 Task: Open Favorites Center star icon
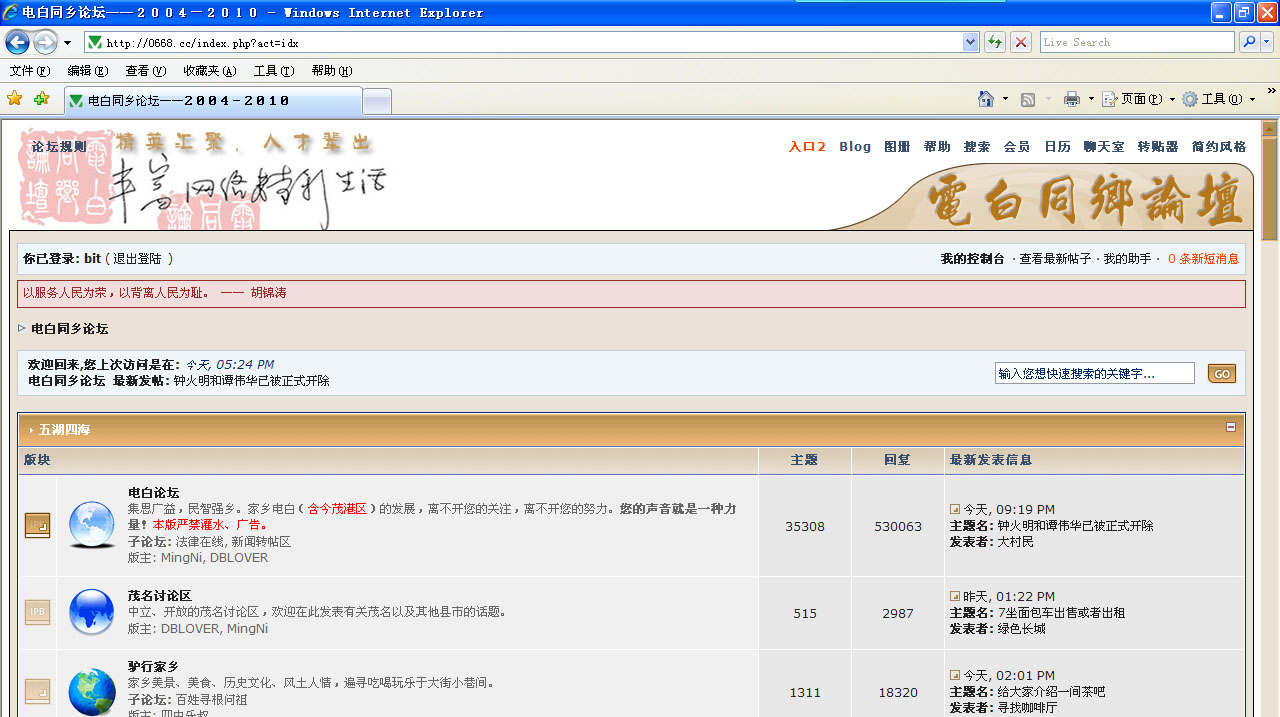(x=15, y=99)
